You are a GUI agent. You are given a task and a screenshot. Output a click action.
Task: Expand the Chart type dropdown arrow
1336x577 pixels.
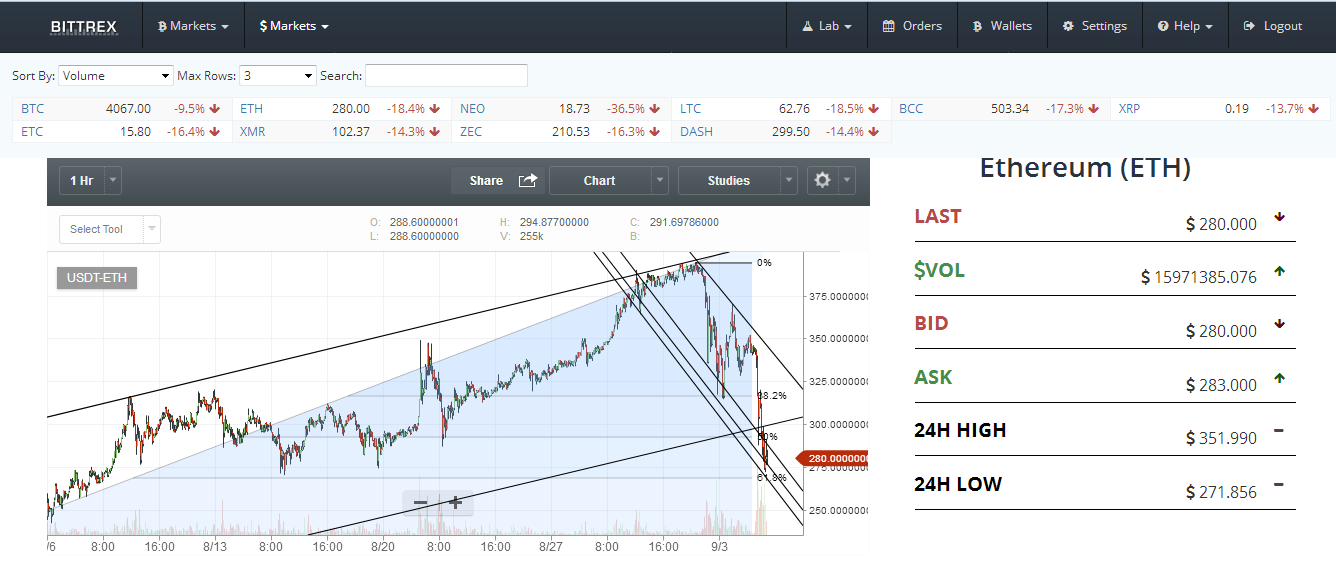point(659,180)
